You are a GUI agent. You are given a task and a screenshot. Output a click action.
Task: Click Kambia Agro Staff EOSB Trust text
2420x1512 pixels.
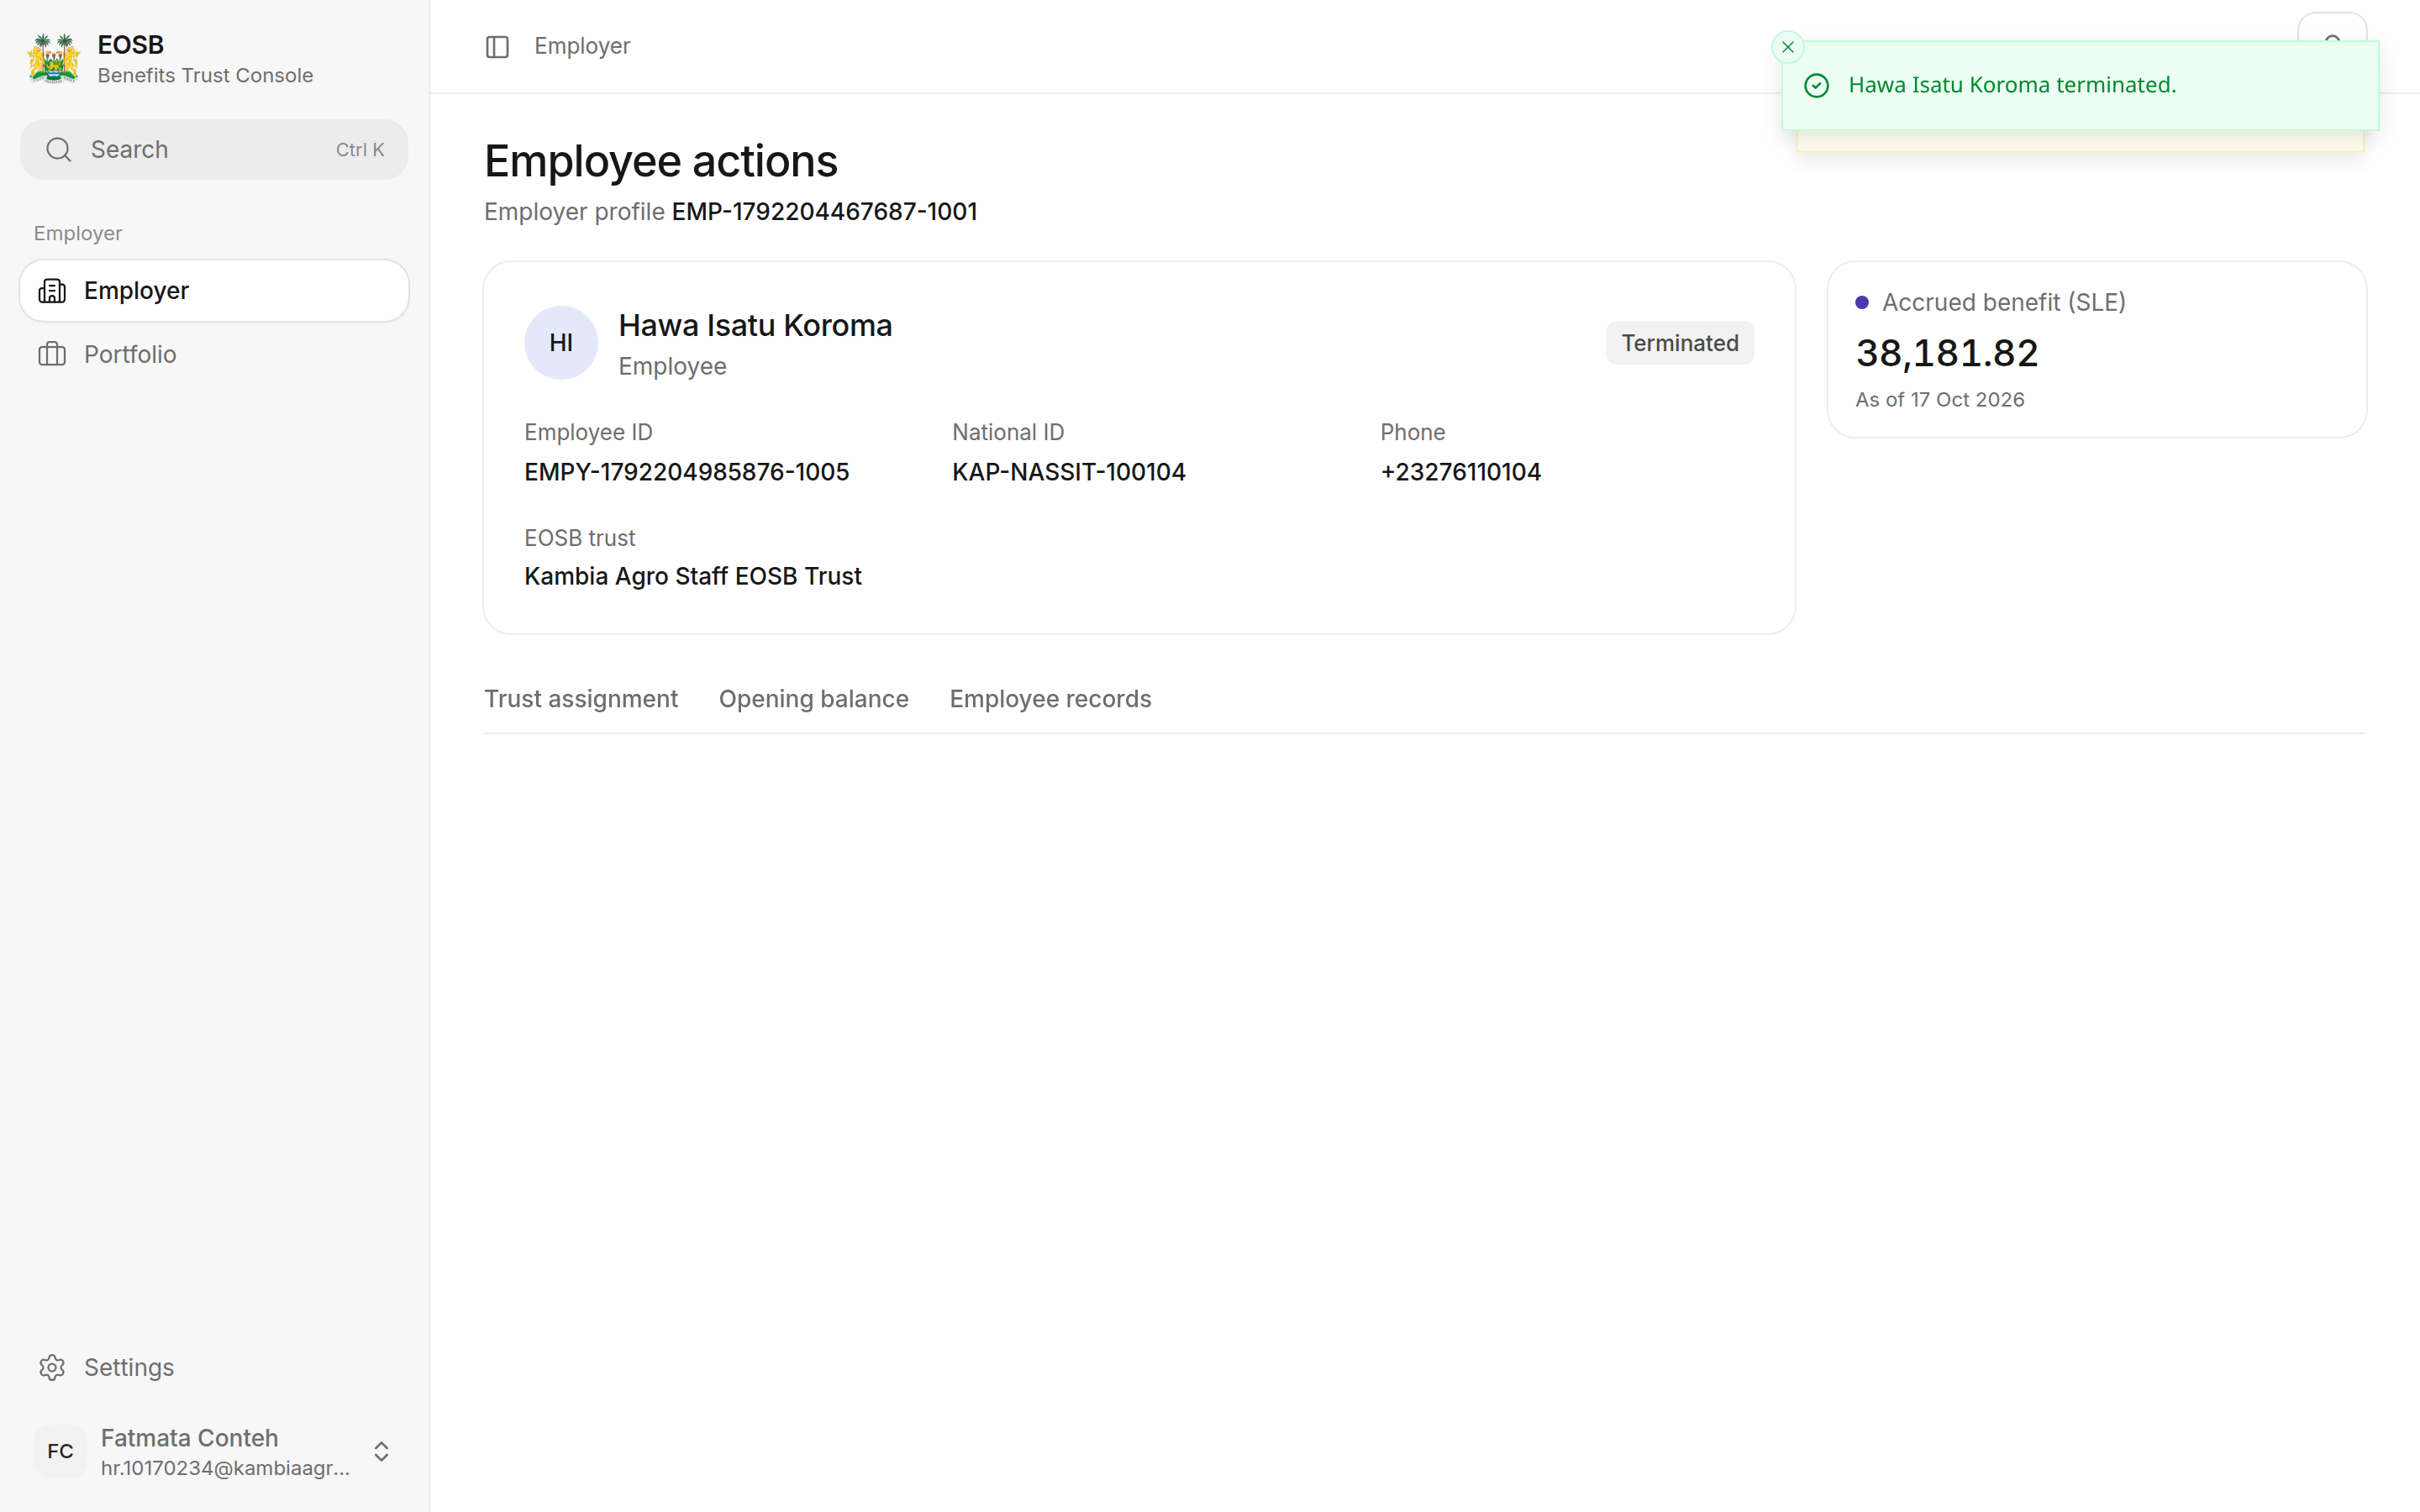692,576
